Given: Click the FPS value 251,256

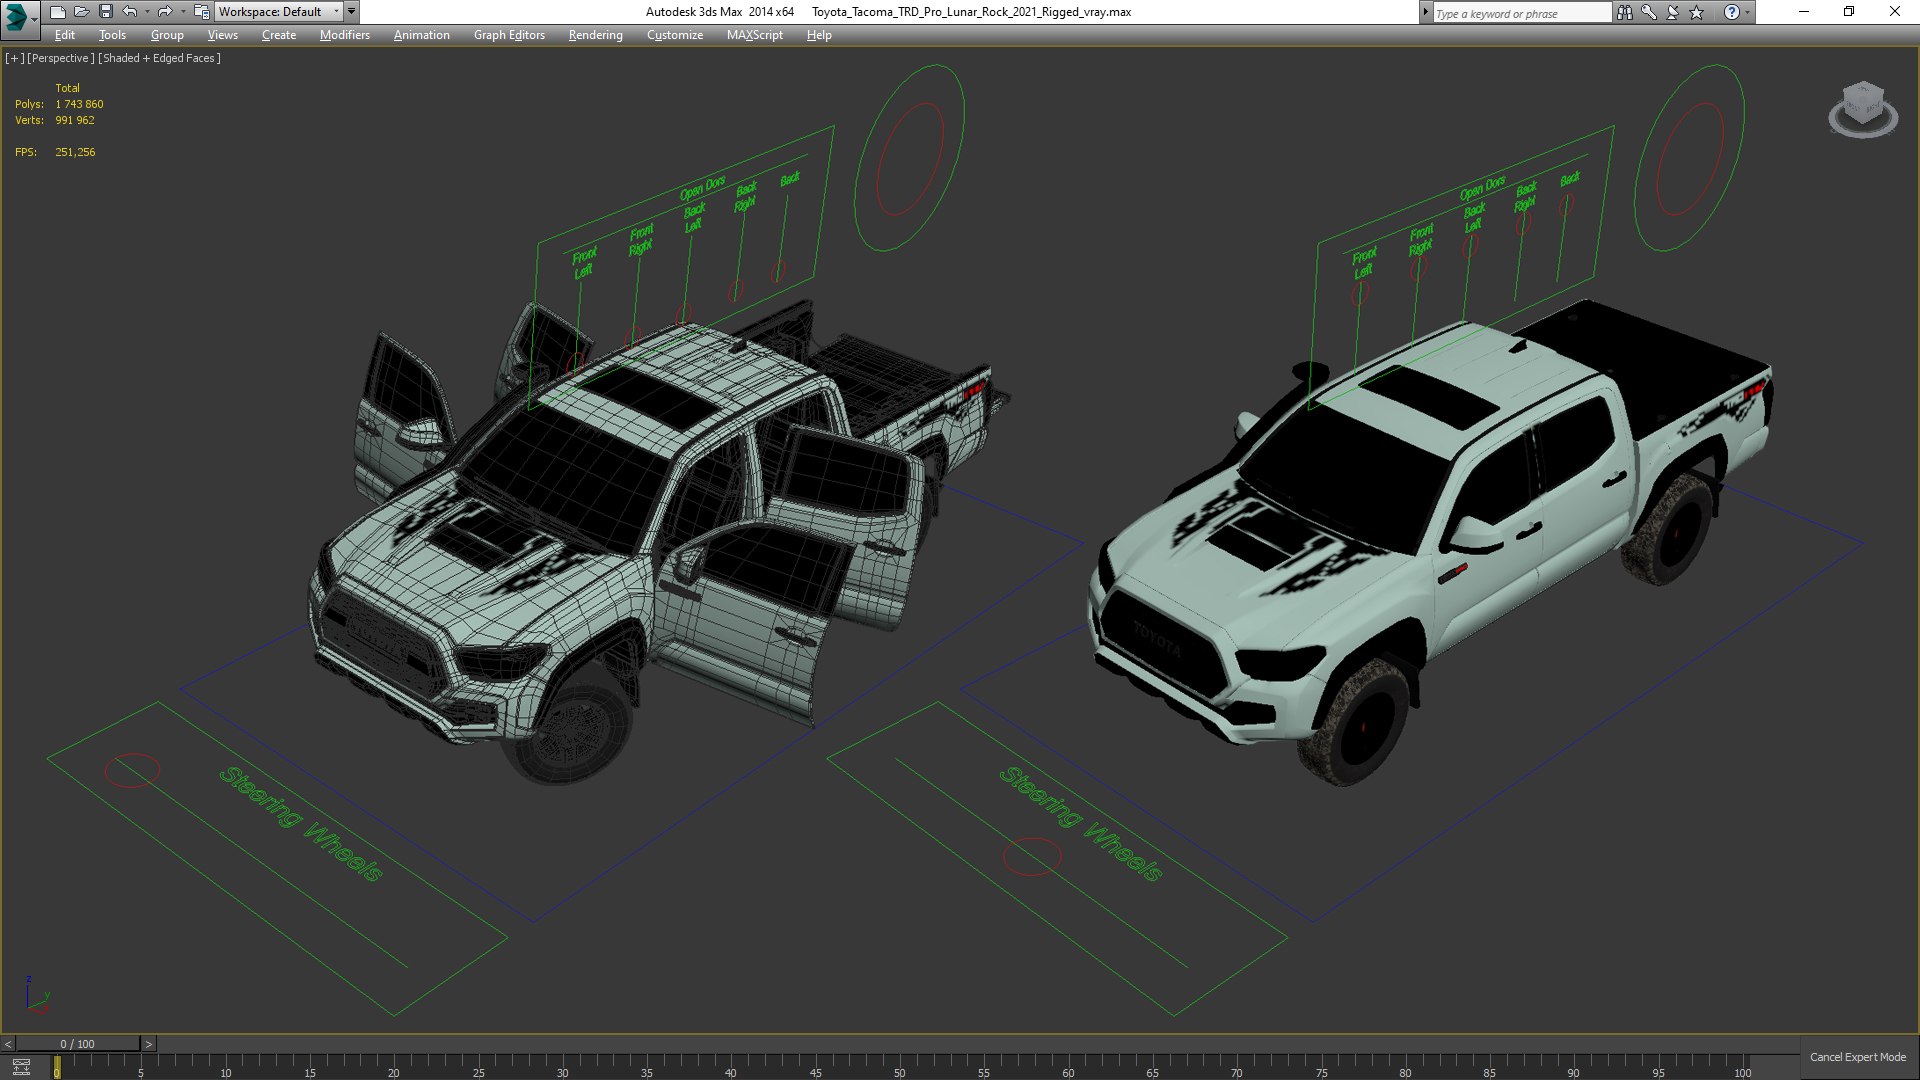Looking at the screenshot, I should (x=75, y=152).
